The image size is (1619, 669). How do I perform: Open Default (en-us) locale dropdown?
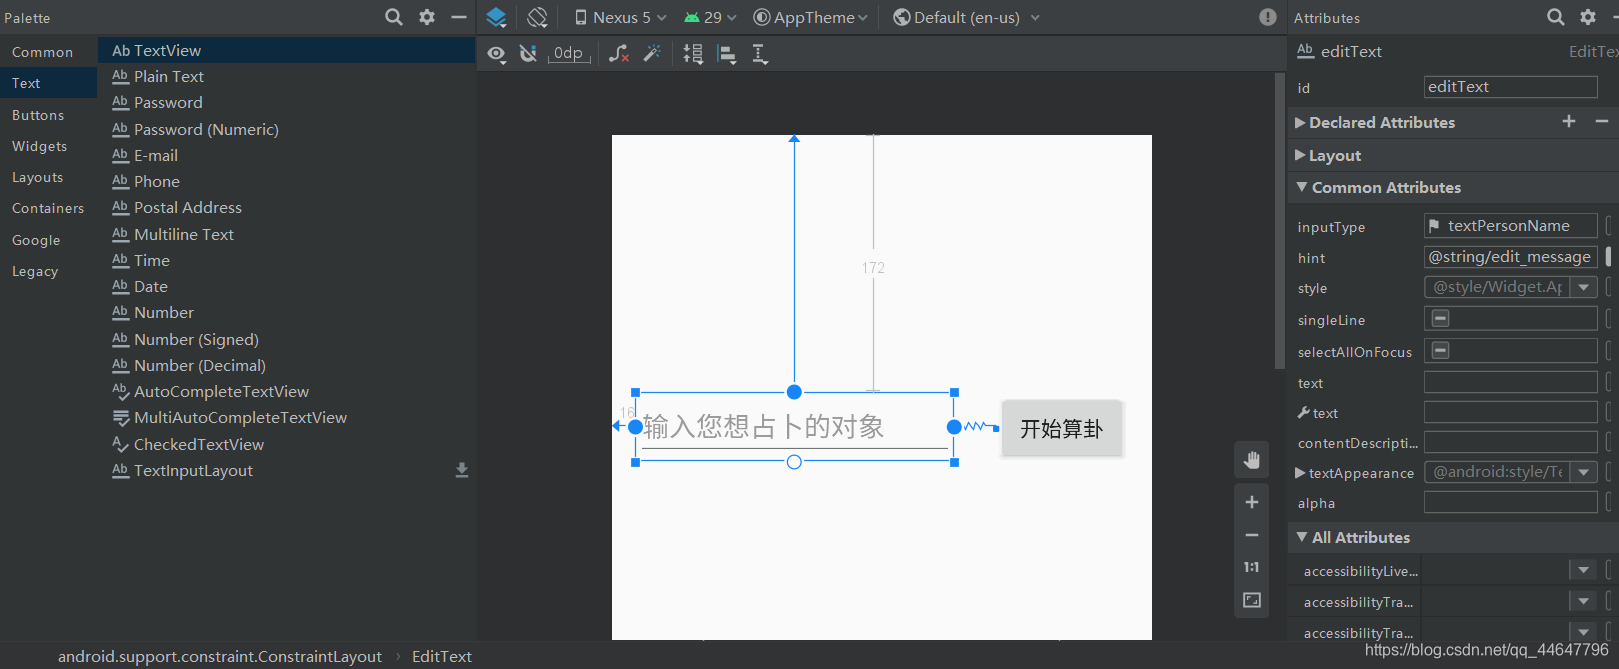pyautogui.click(x=966, y=17)
